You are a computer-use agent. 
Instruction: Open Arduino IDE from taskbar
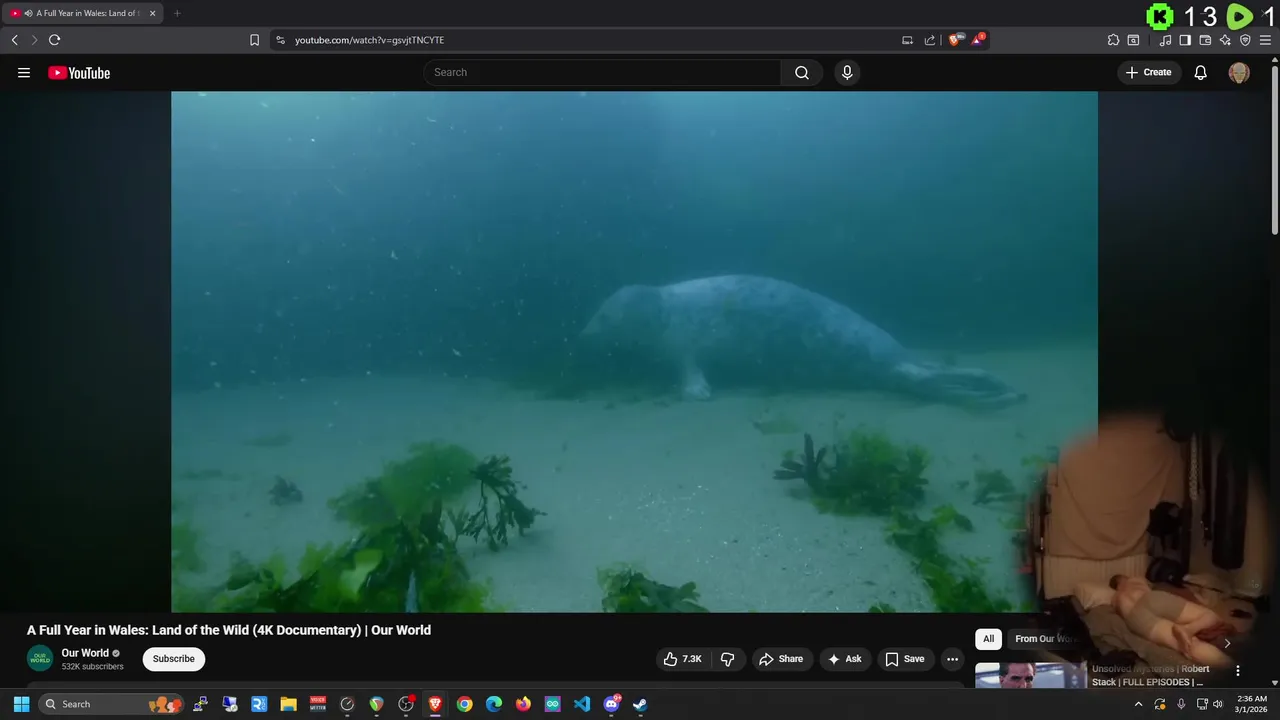tap(552, 704)
